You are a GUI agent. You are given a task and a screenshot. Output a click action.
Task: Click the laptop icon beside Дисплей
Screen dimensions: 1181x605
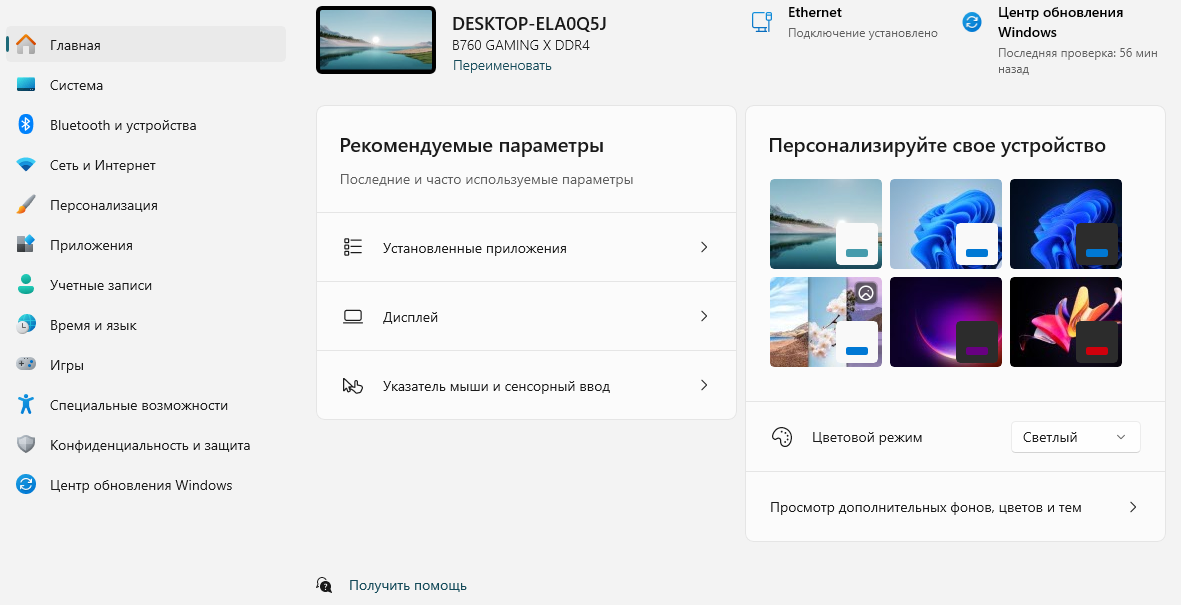(x=352, y=316)
